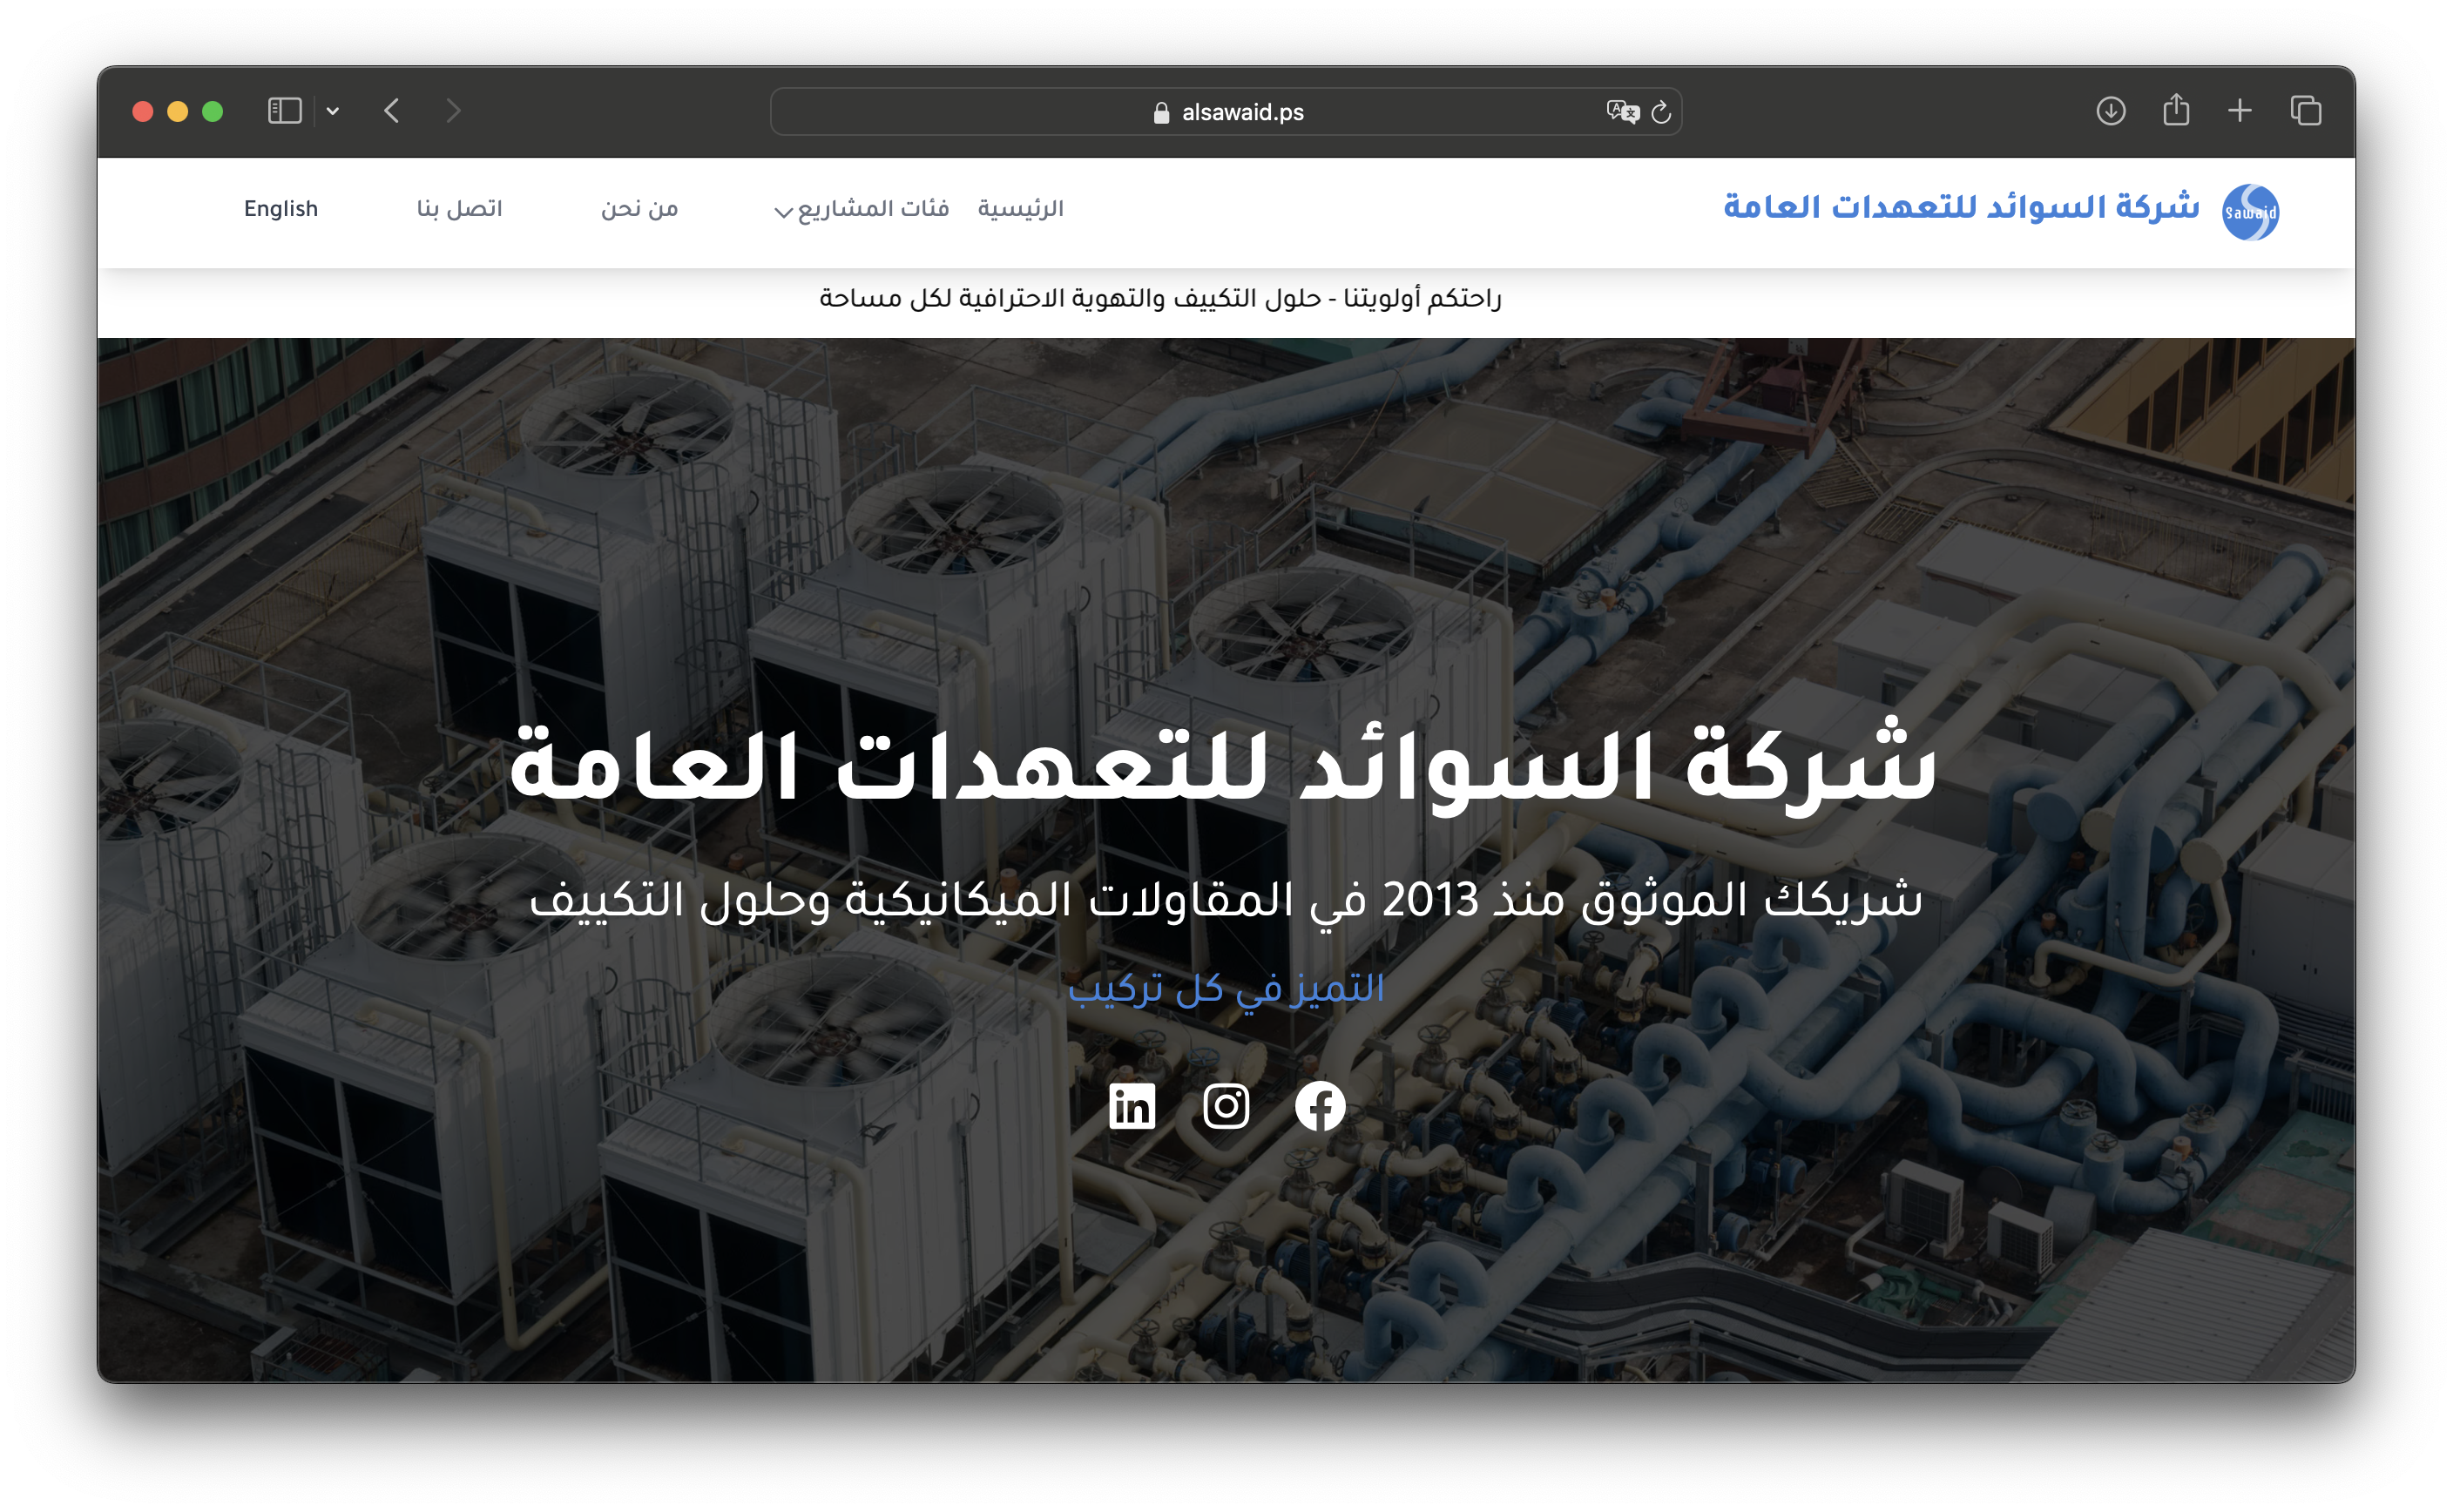Open the Share sheet icon

pyautogui.click(x=2176, y=110)
